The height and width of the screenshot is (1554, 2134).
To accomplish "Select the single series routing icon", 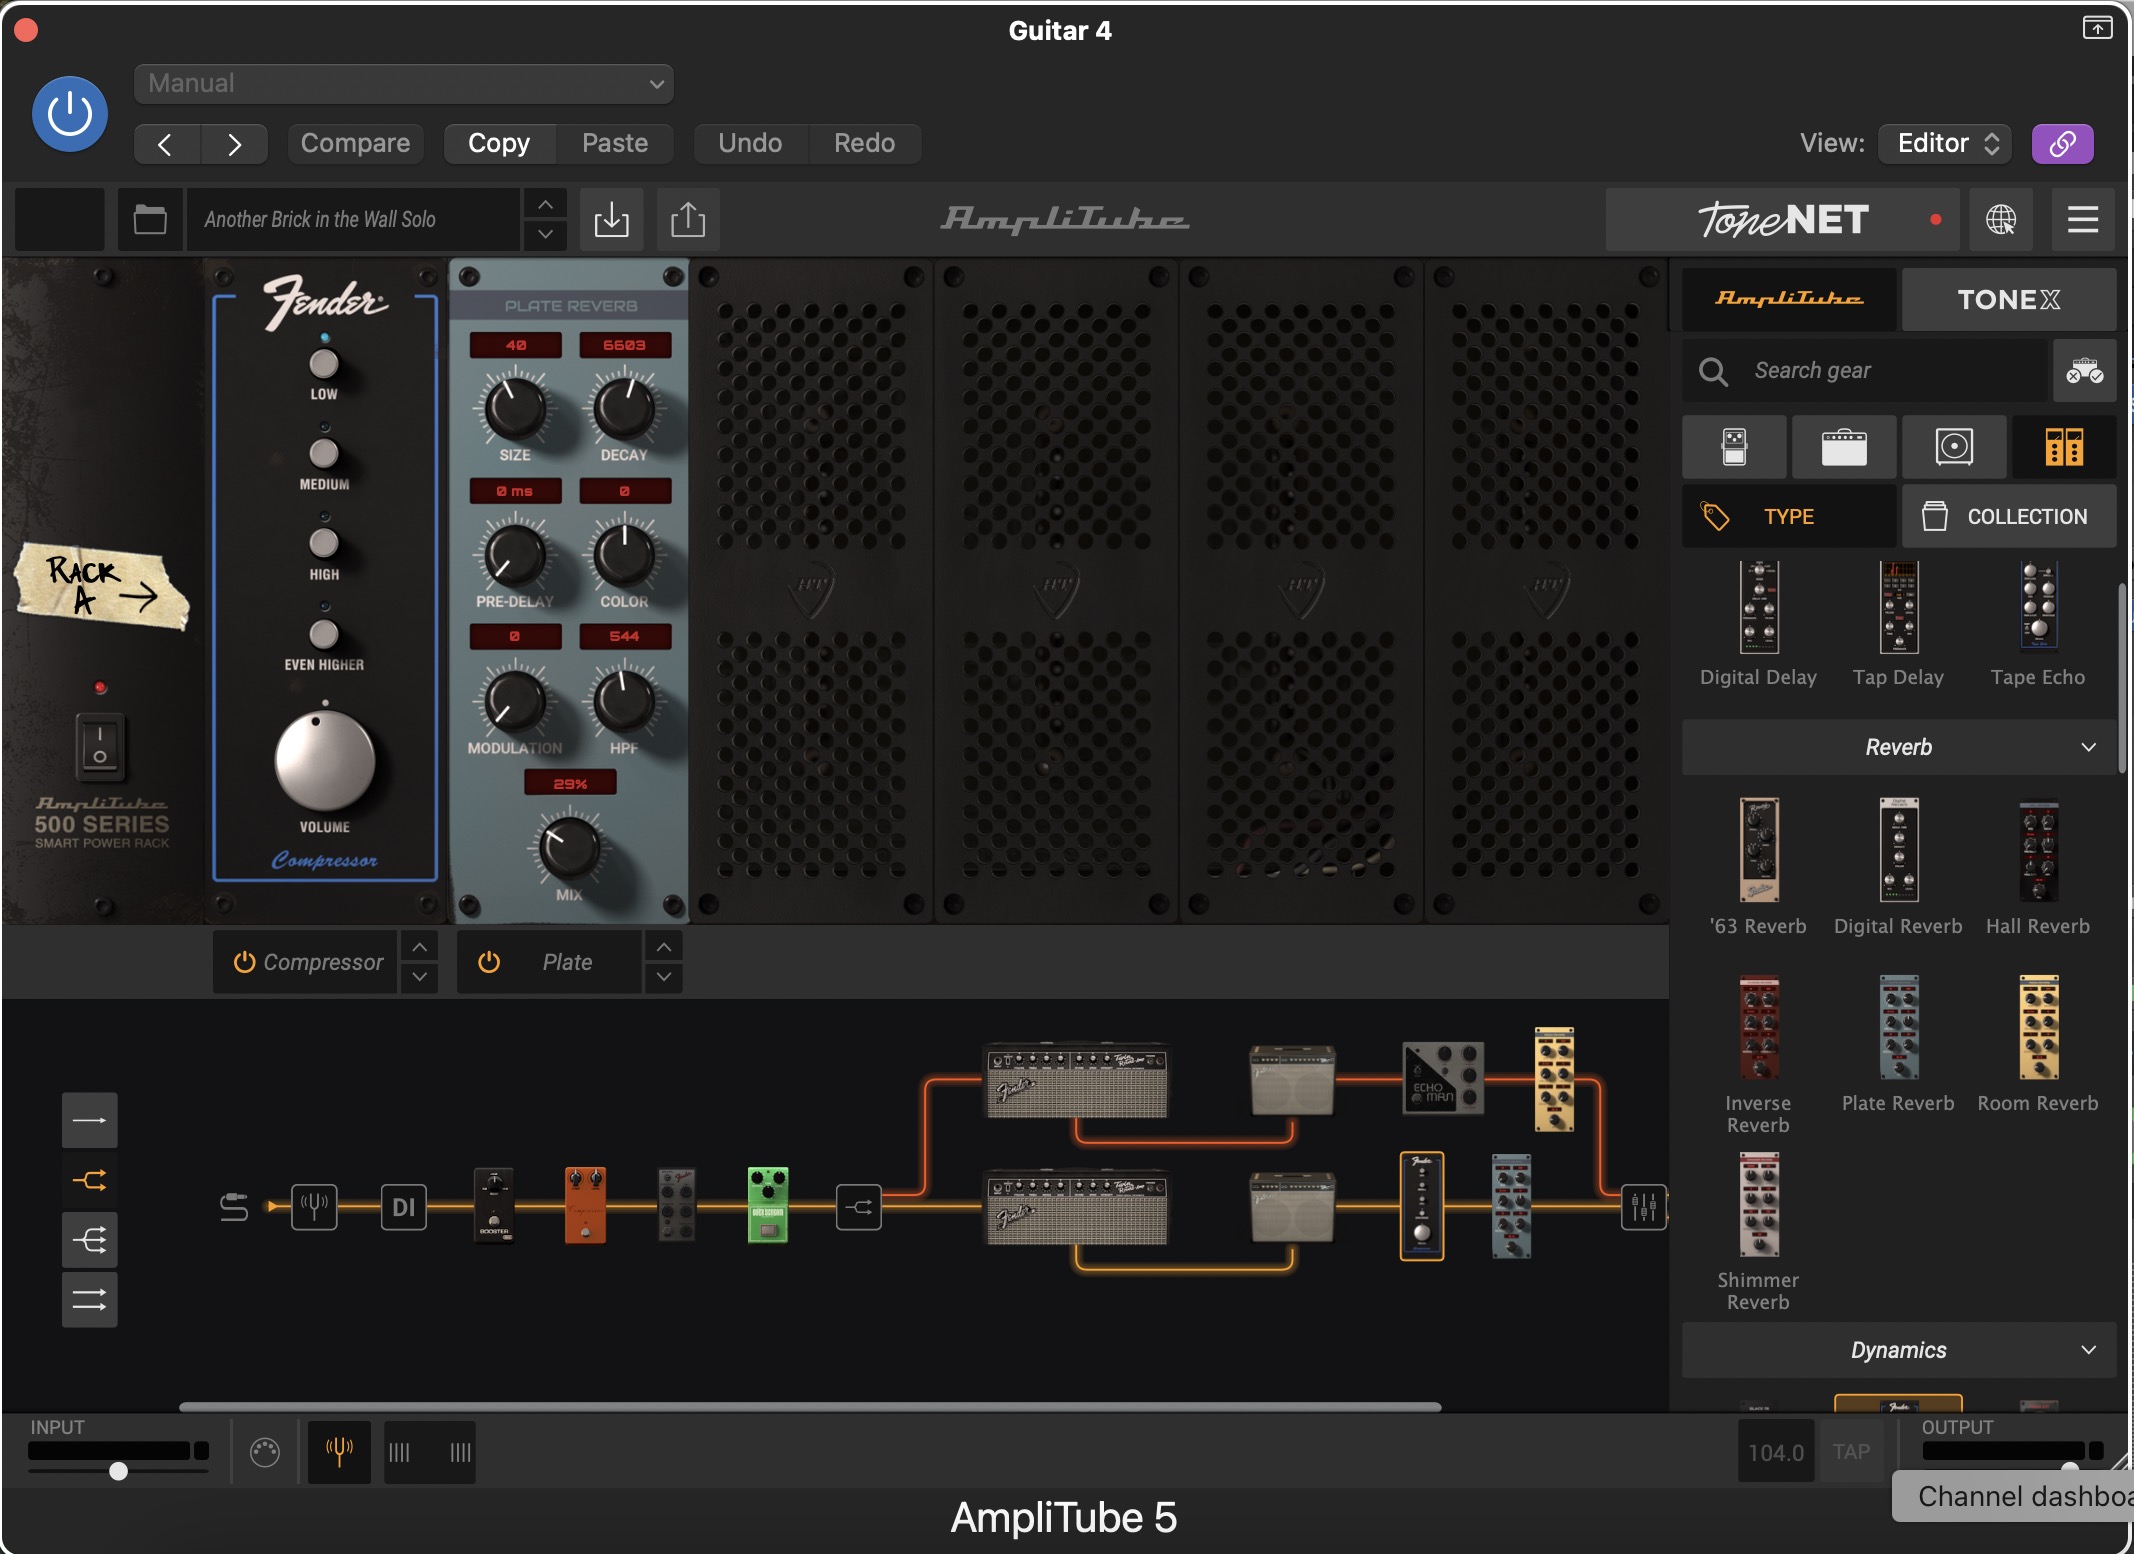I will coord(90,1120).
